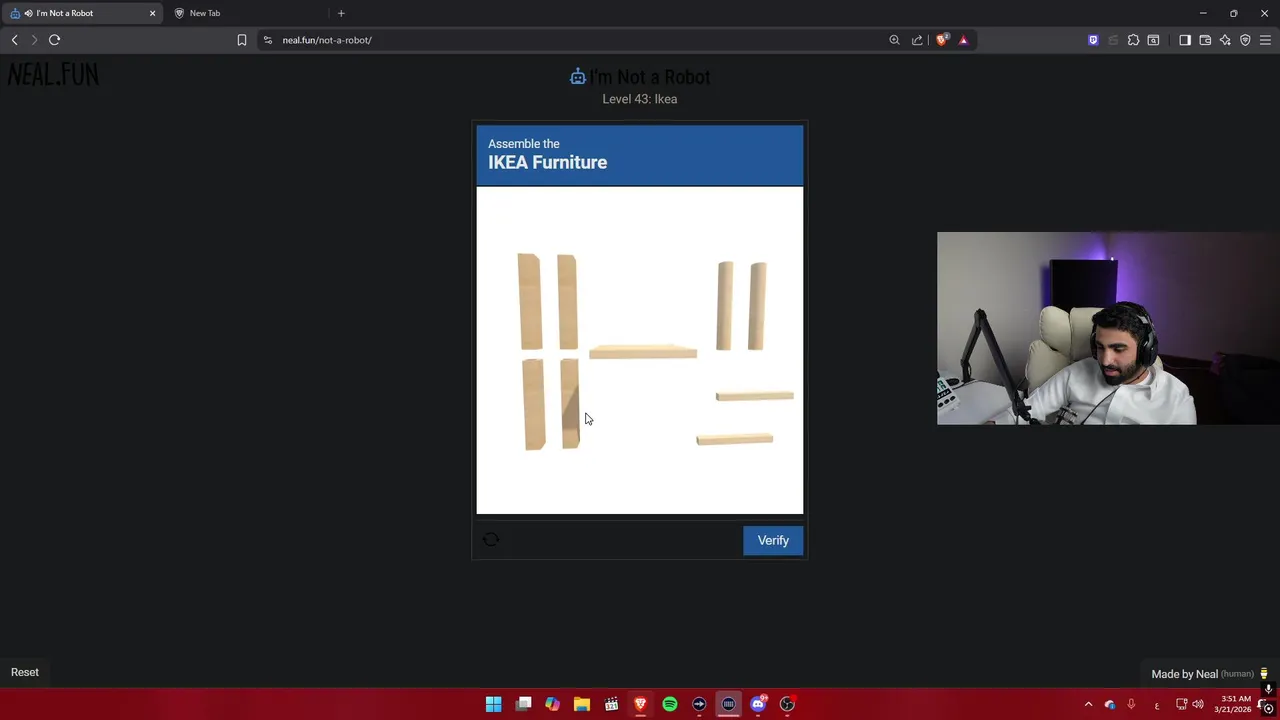This screenshot has height=720, width=1280.
Task: Click the refresh captcha icon
Action: coord(490,540)
